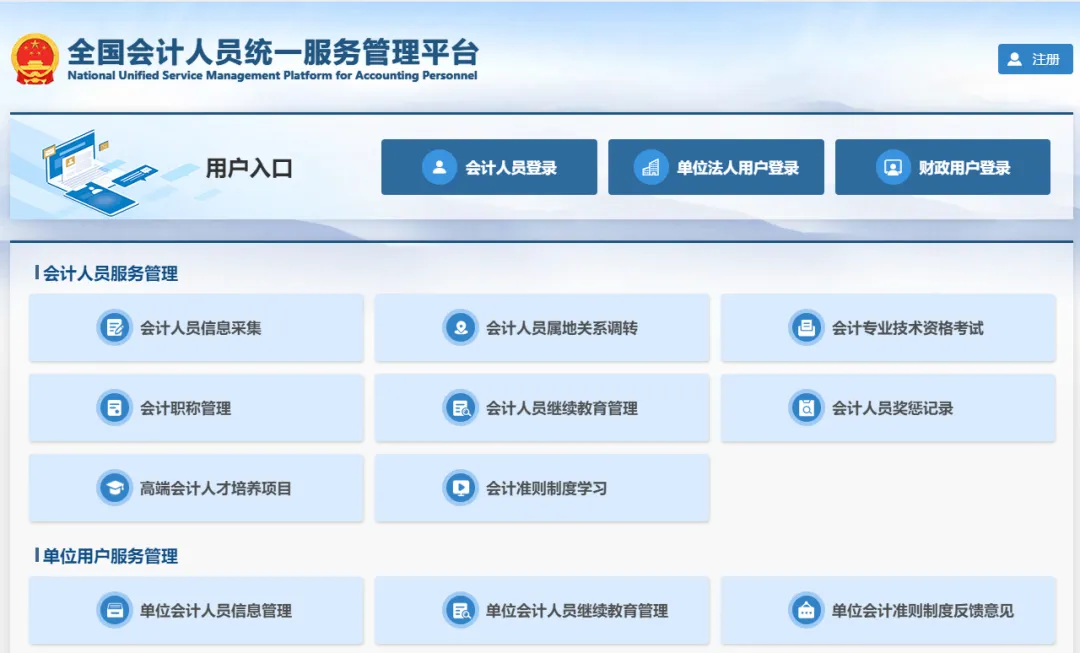The image size is (1080, 653).
Task: Select the 会计人员属地关系调转 icon
Action: pyautogui.click(x=460, y=327)
